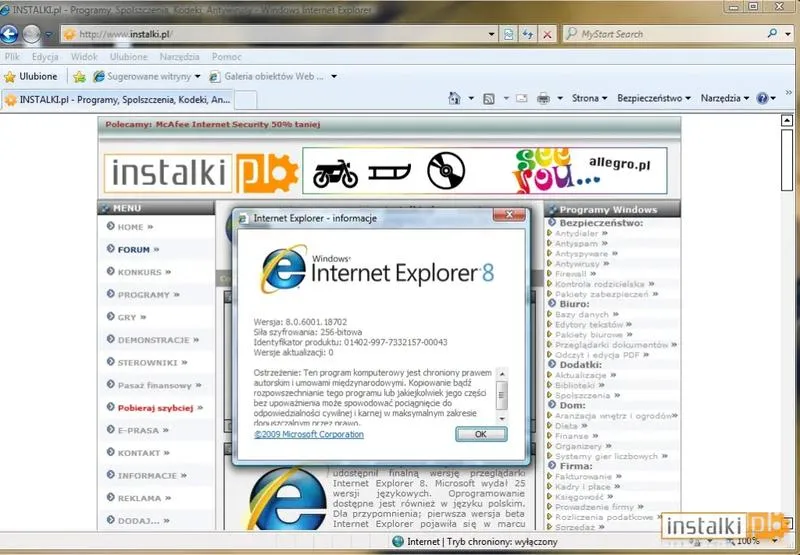
Task: Open Sugerowane witryny dropdown
Action: pyautogui.click(x=147, y=77)
